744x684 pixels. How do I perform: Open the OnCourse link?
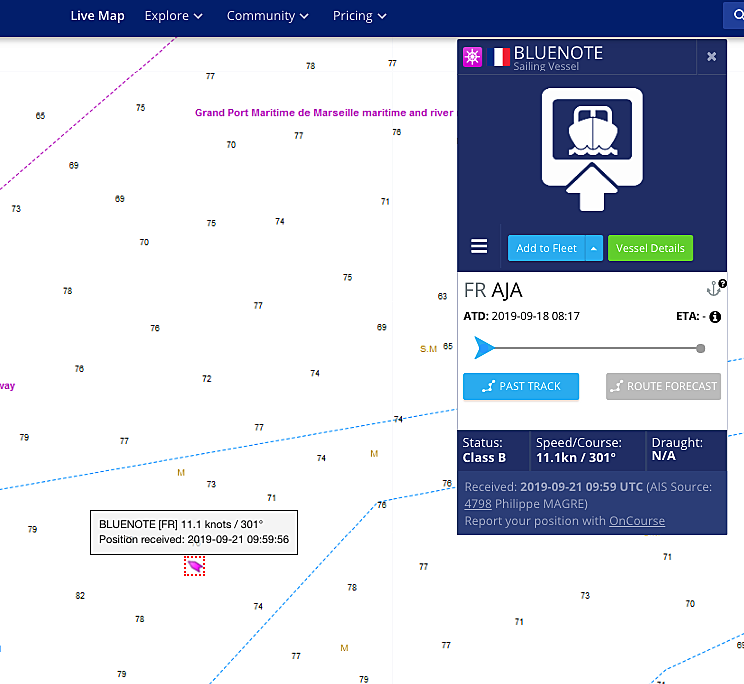[637, 521]
